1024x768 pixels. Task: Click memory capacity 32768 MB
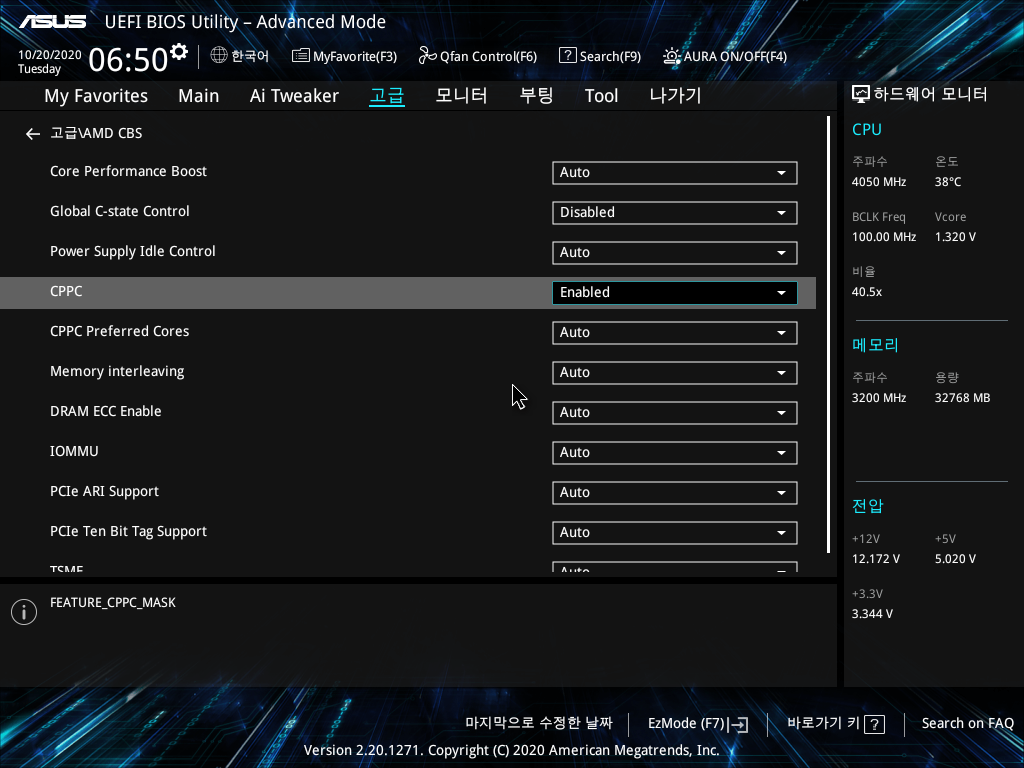click(962, 398)
